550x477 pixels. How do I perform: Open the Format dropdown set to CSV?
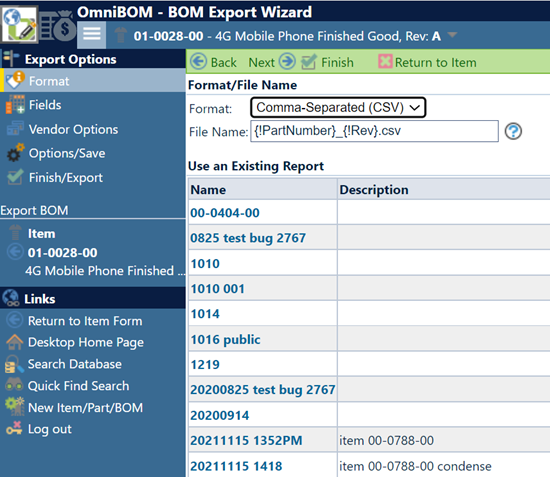[338, 107]
